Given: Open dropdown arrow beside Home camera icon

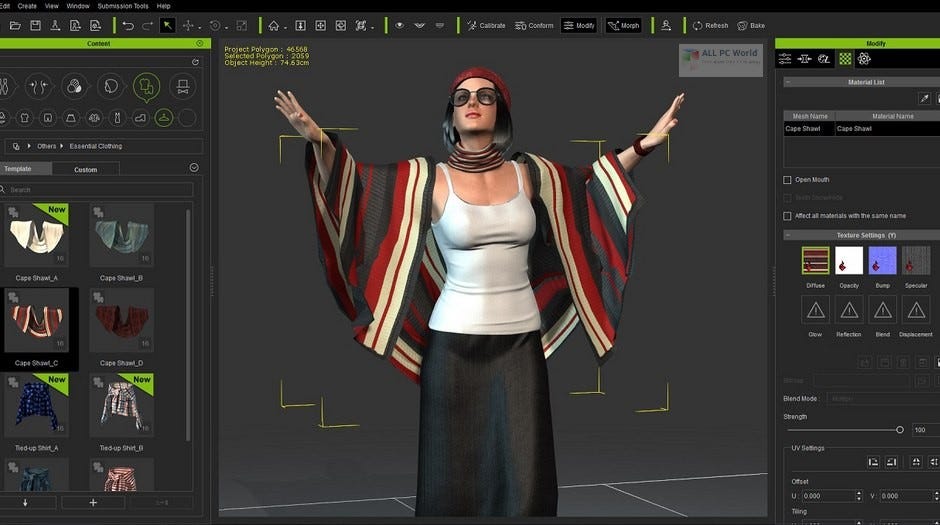Looking at the screenshot, I should 285,27.
